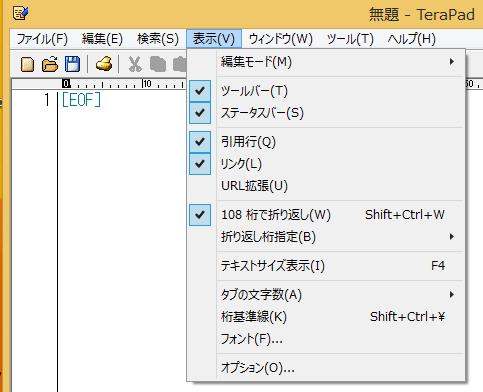
Task: Open the ファイル(F) menu
Action: pyautogui.click(x=42, y=39)
